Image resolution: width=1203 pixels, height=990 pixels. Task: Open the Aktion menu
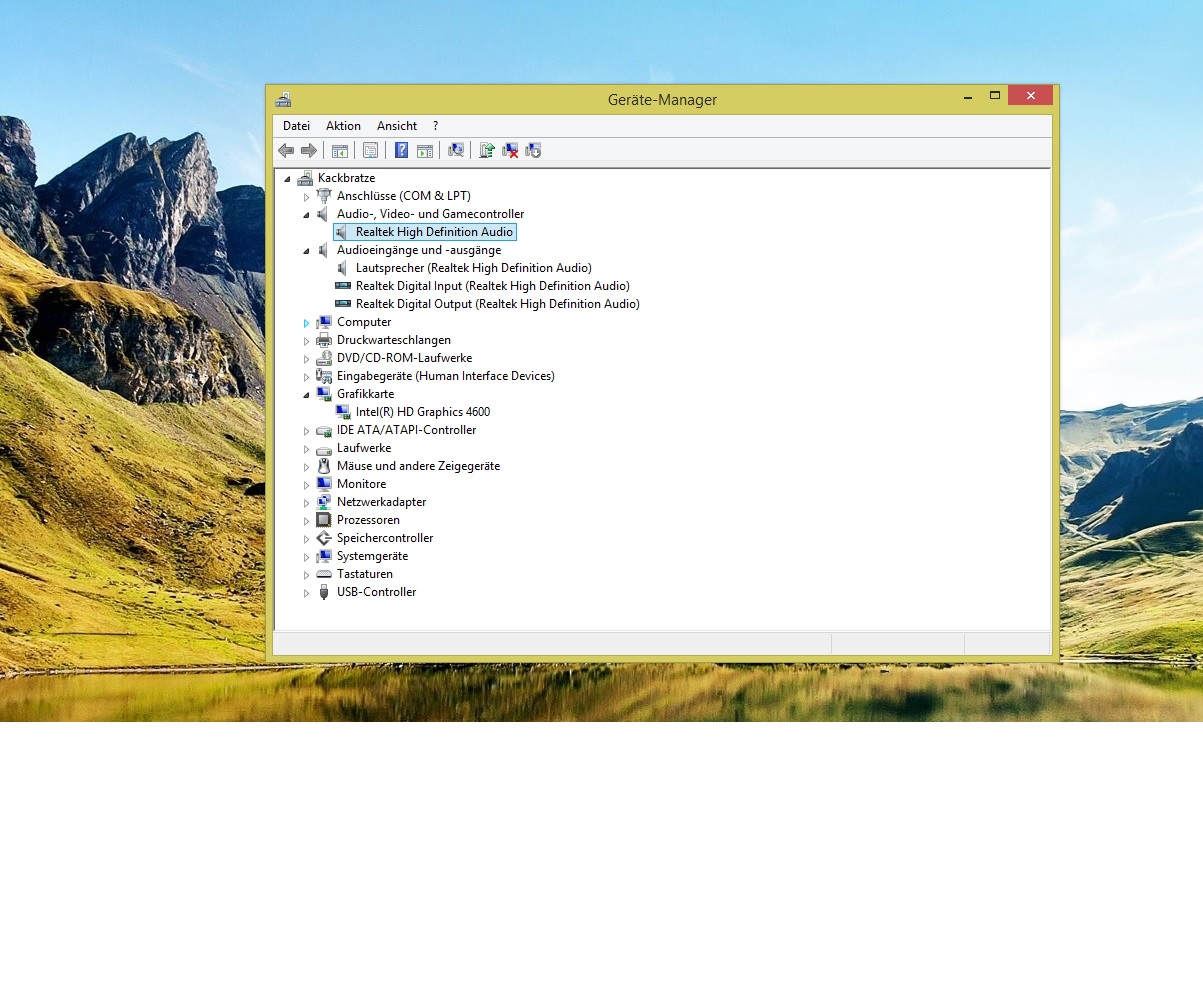[x=343, y=126]
